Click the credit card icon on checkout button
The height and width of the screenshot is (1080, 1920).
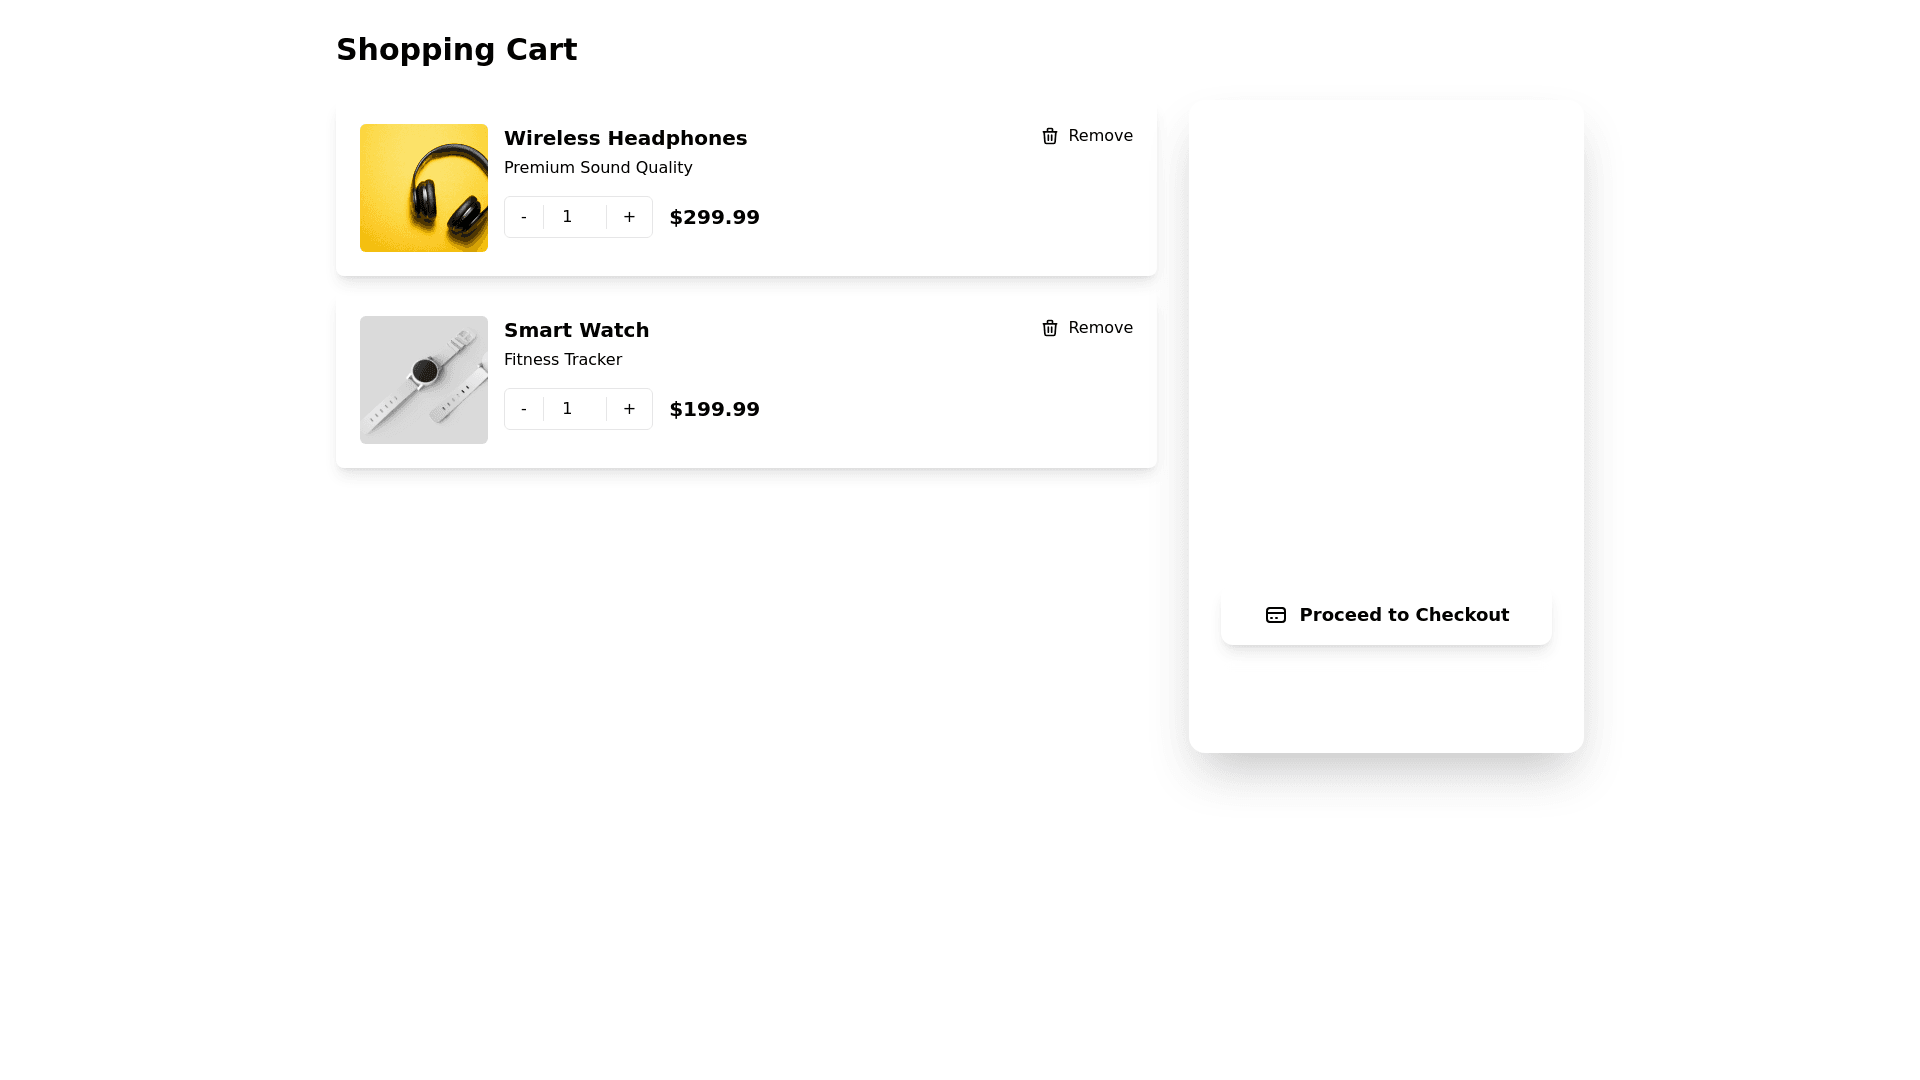click(x=1275, y=615)
